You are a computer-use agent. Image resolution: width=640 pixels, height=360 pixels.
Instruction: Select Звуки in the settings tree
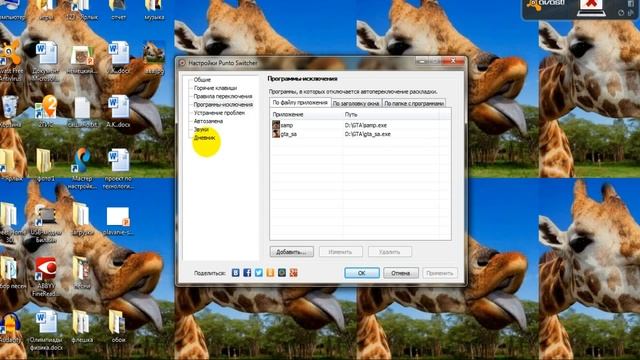click(x=201, y=129)
